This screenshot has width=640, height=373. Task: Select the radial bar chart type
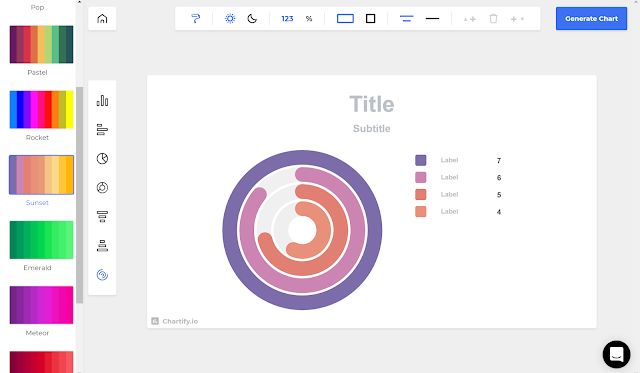[x=102, y=275]
